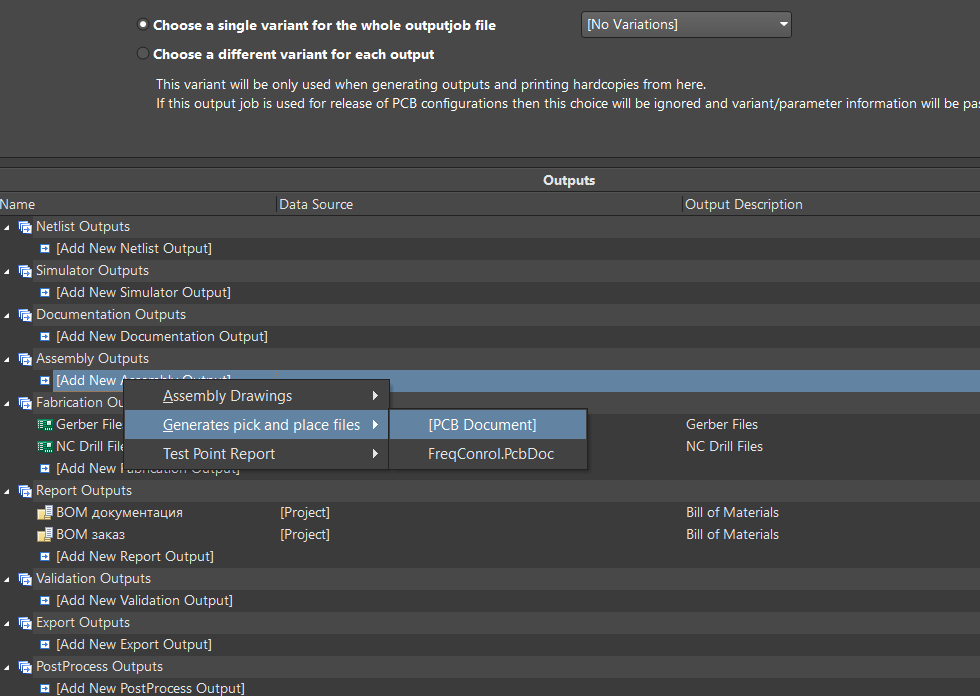Click add icon beside Add New PostProcess Output
Viewport: 980px width, 696px height.
tap(45, 689)
